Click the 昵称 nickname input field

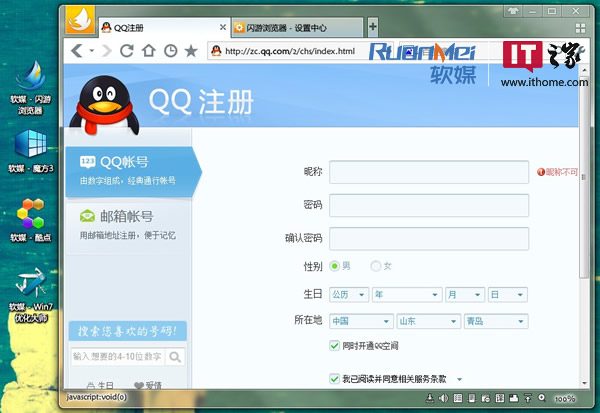(x=429, y=172)
